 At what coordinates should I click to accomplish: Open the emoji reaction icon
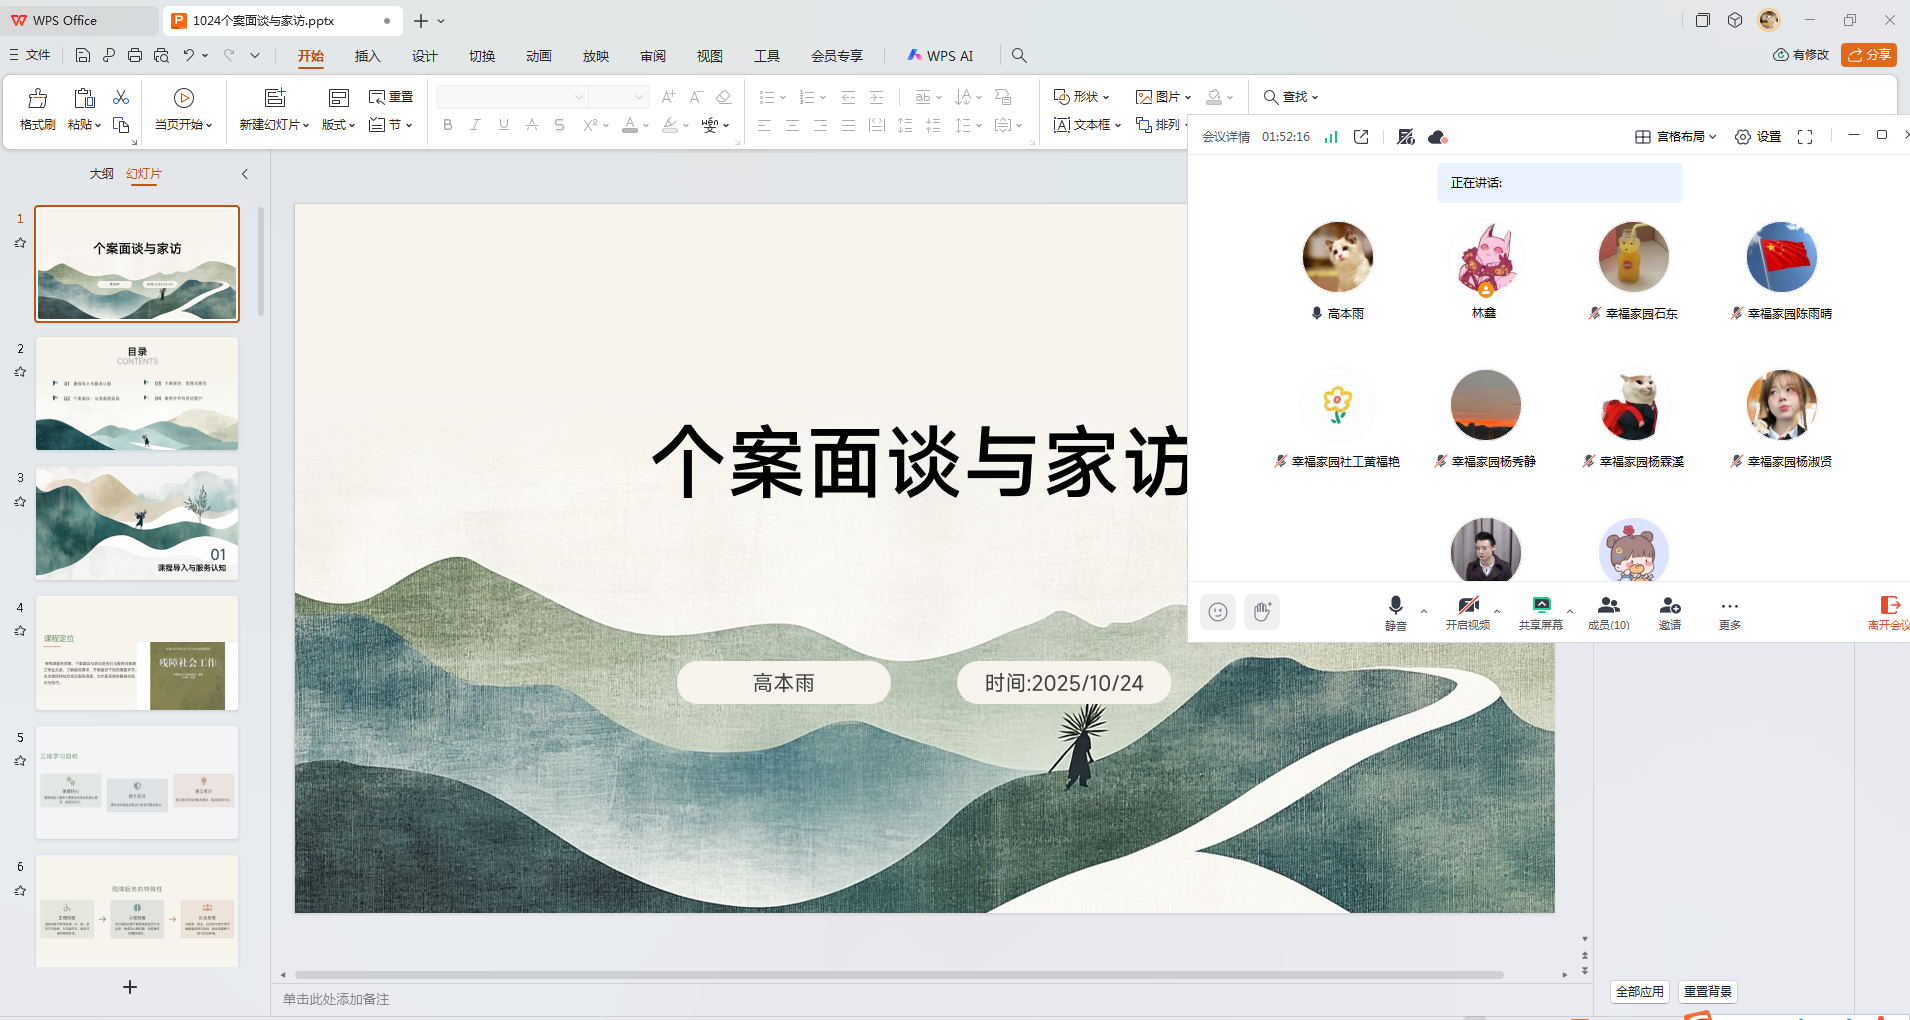point(1217,612)
